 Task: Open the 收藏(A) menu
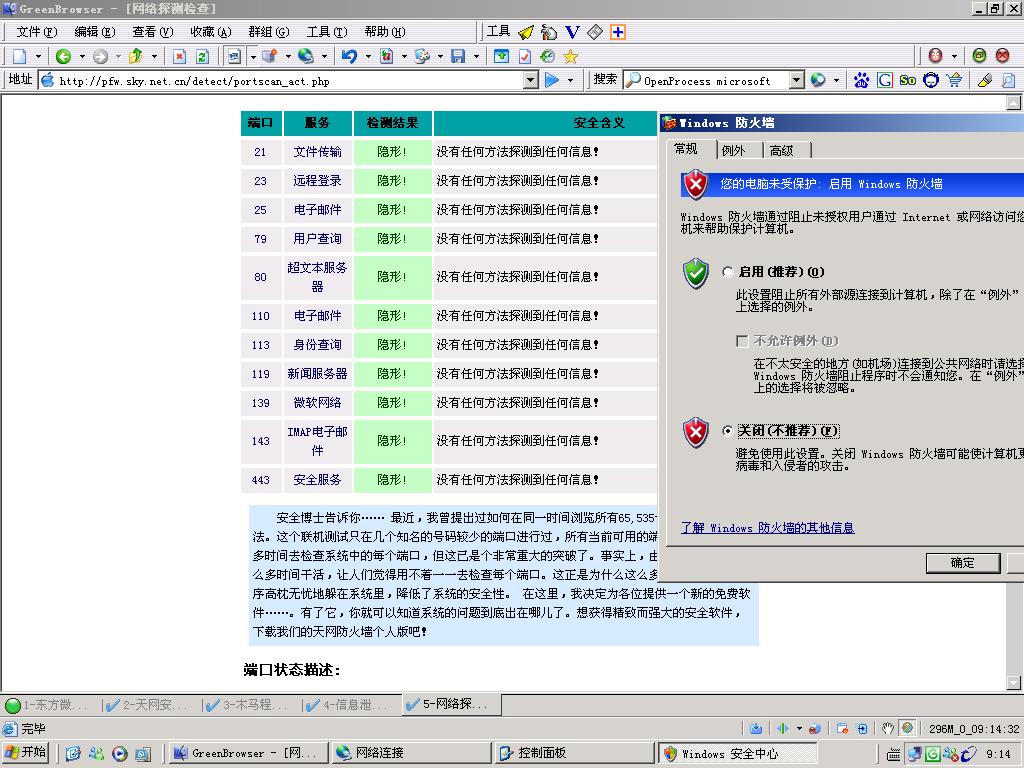[211, 31]
